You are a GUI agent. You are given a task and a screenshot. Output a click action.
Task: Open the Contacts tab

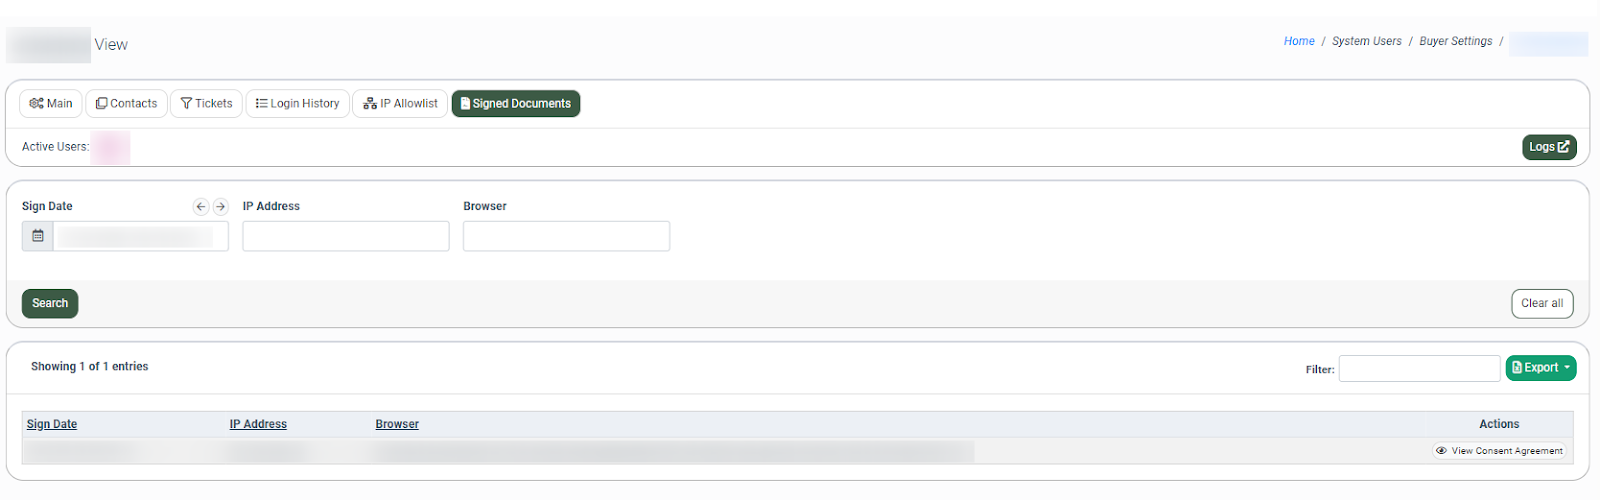127,104
